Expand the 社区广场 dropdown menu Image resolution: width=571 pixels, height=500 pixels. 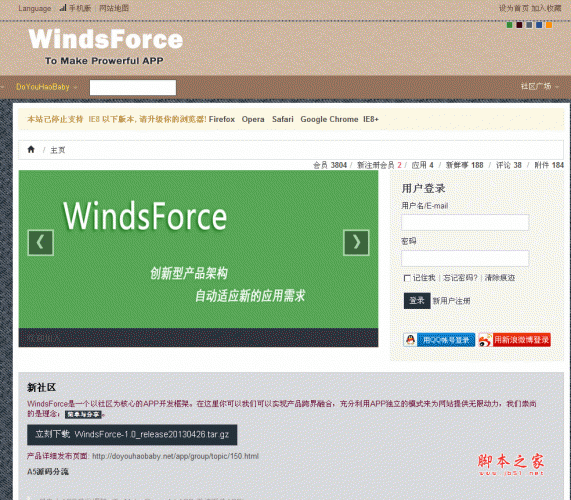pos(539,87)
